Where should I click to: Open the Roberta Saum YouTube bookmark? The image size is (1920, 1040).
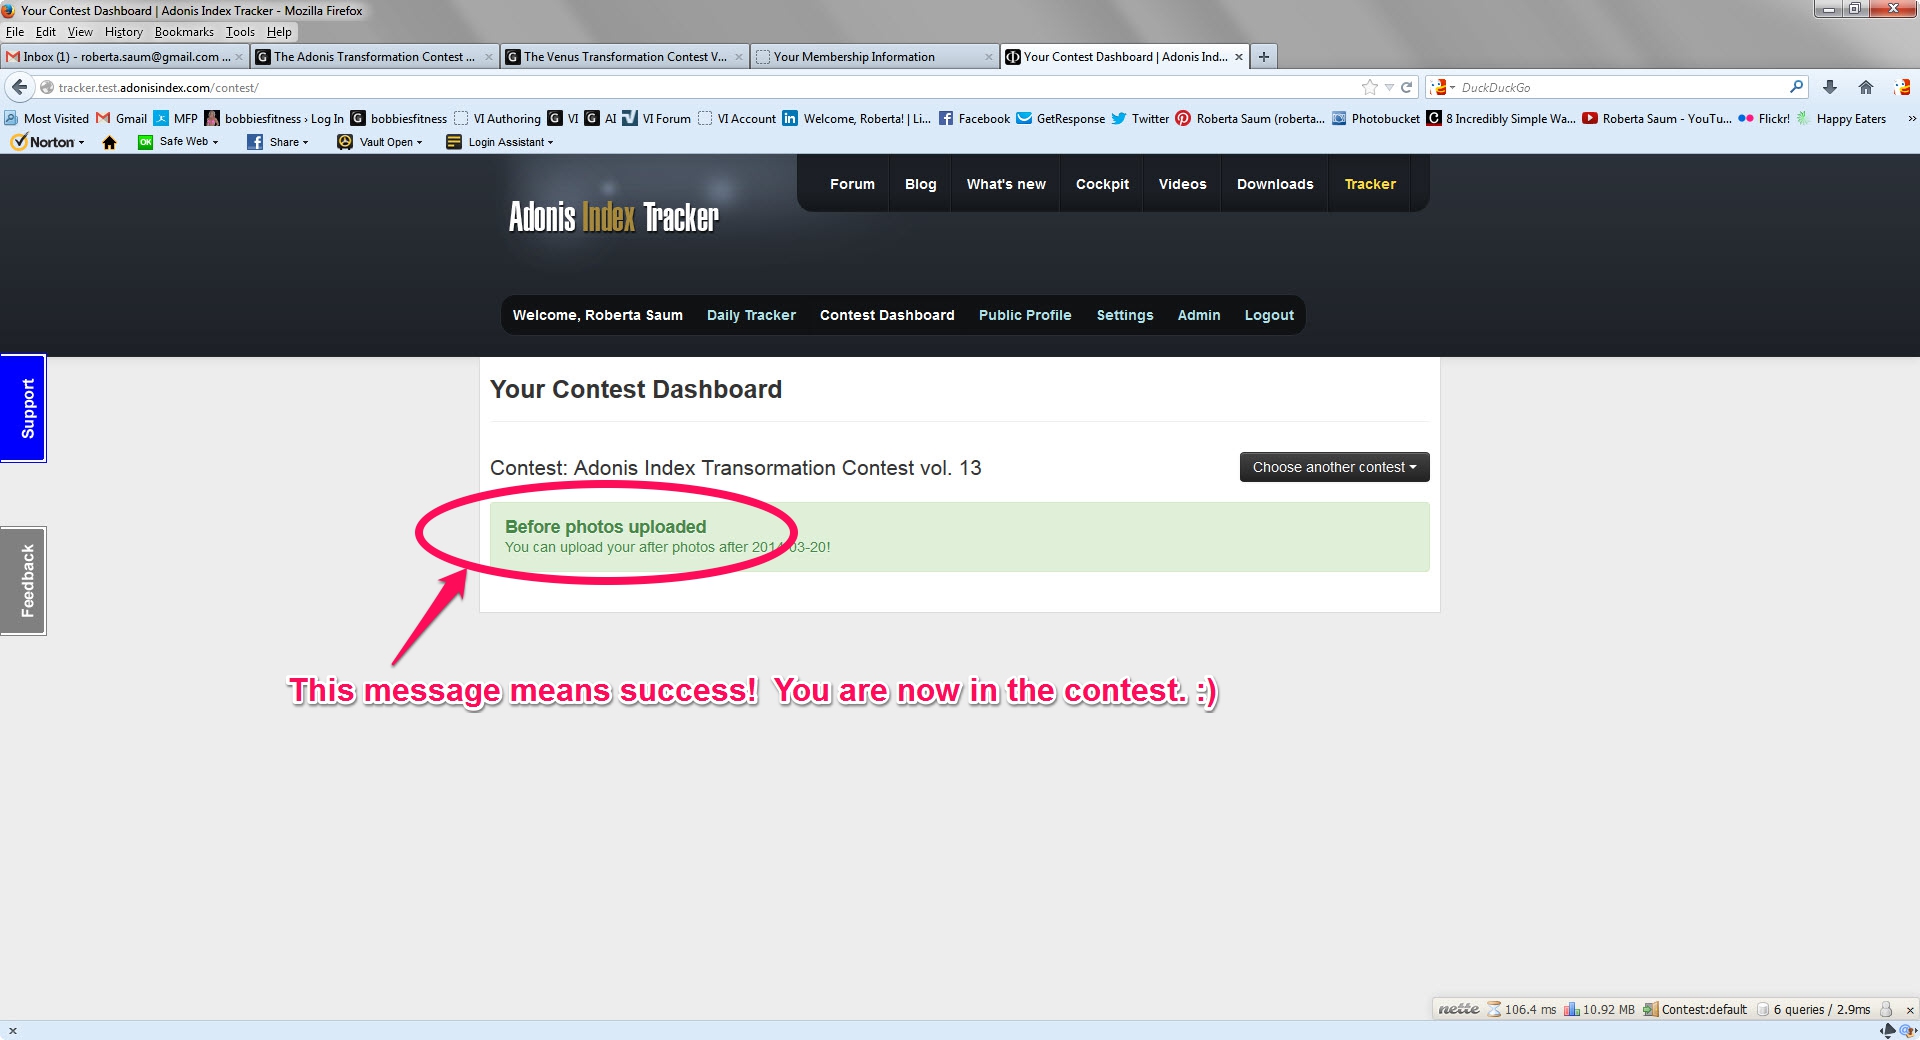point(1656,118)
